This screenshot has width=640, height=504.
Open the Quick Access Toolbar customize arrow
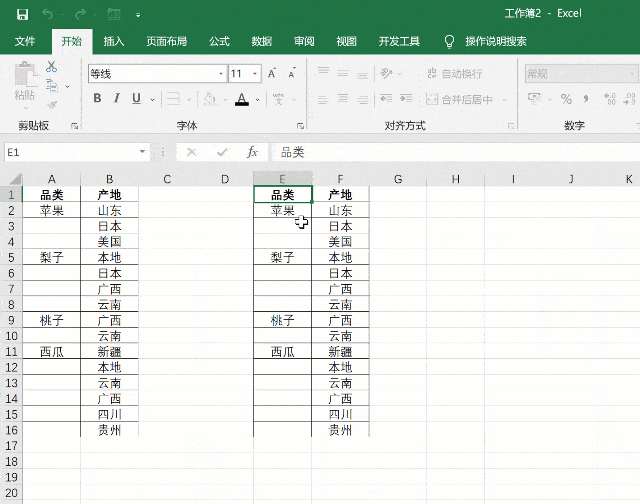pyautogui.click(x=138, y=15)
